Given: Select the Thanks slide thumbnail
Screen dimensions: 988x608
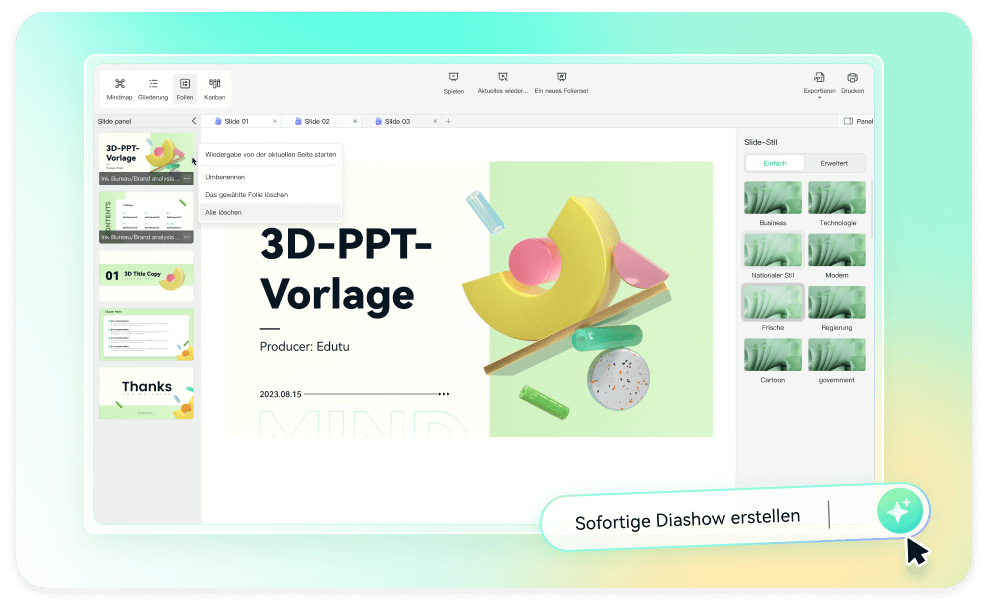Looking at the screenshot, I should [146, 393].
